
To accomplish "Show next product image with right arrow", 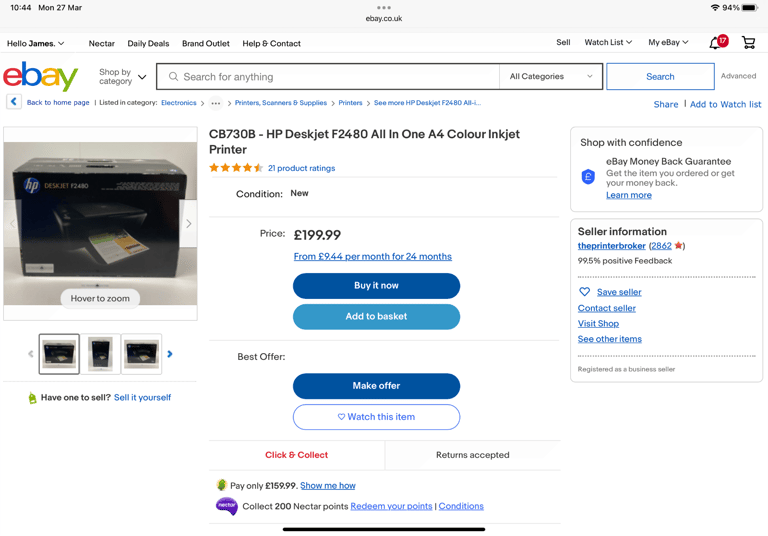I will click(x=189, y=224).
